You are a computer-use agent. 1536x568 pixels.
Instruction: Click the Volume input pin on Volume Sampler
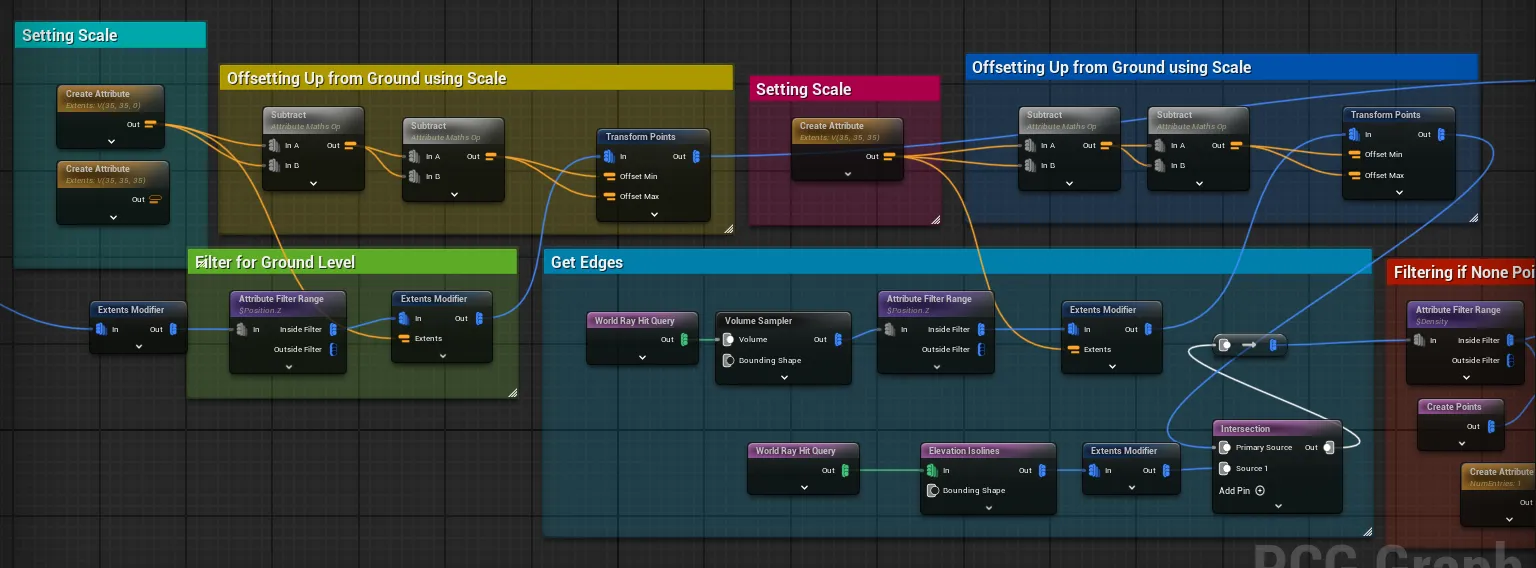click(729, 340)
